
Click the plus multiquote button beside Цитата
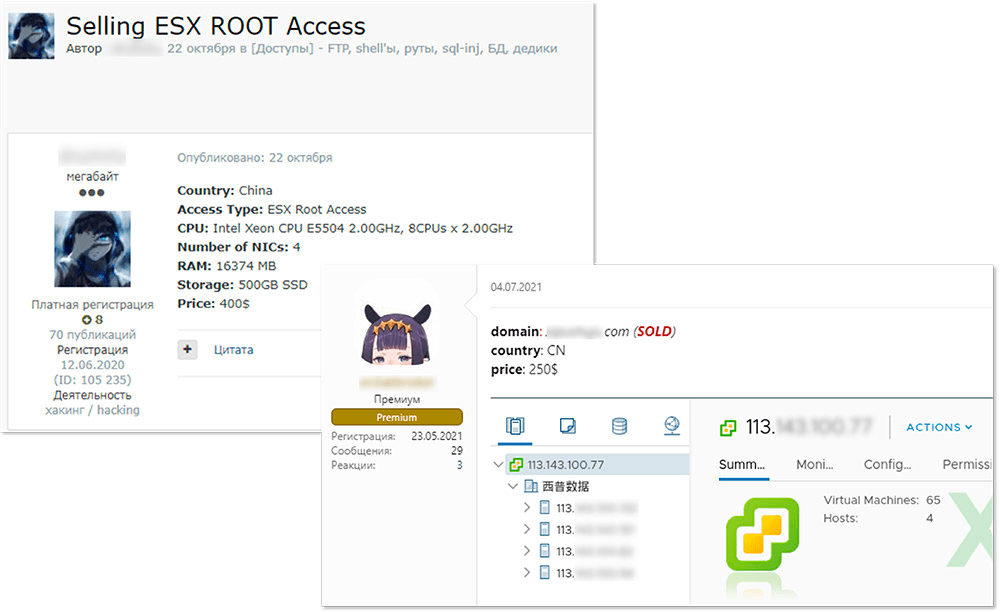tap(188, 350)
